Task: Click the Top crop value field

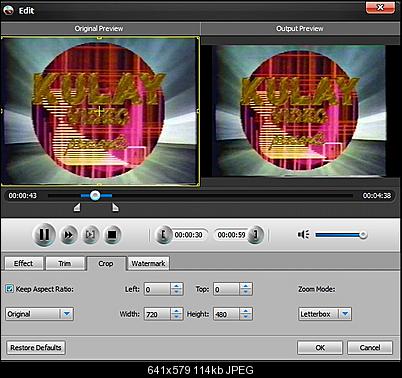Action: point(226,289)
